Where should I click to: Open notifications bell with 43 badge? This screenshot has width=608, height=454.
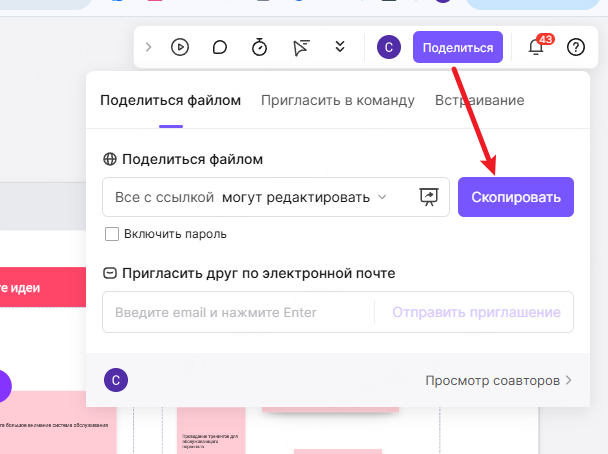[539, 45]
